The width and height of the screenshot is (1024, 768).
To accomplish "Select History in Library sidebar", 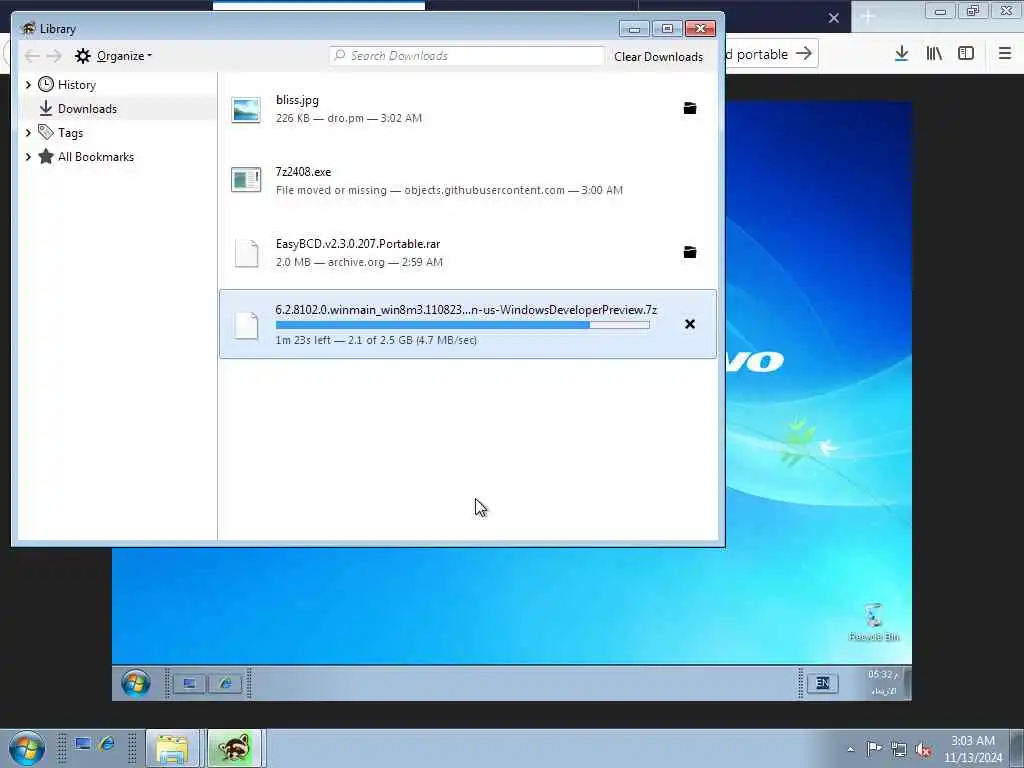I will [x=76, y=84].
